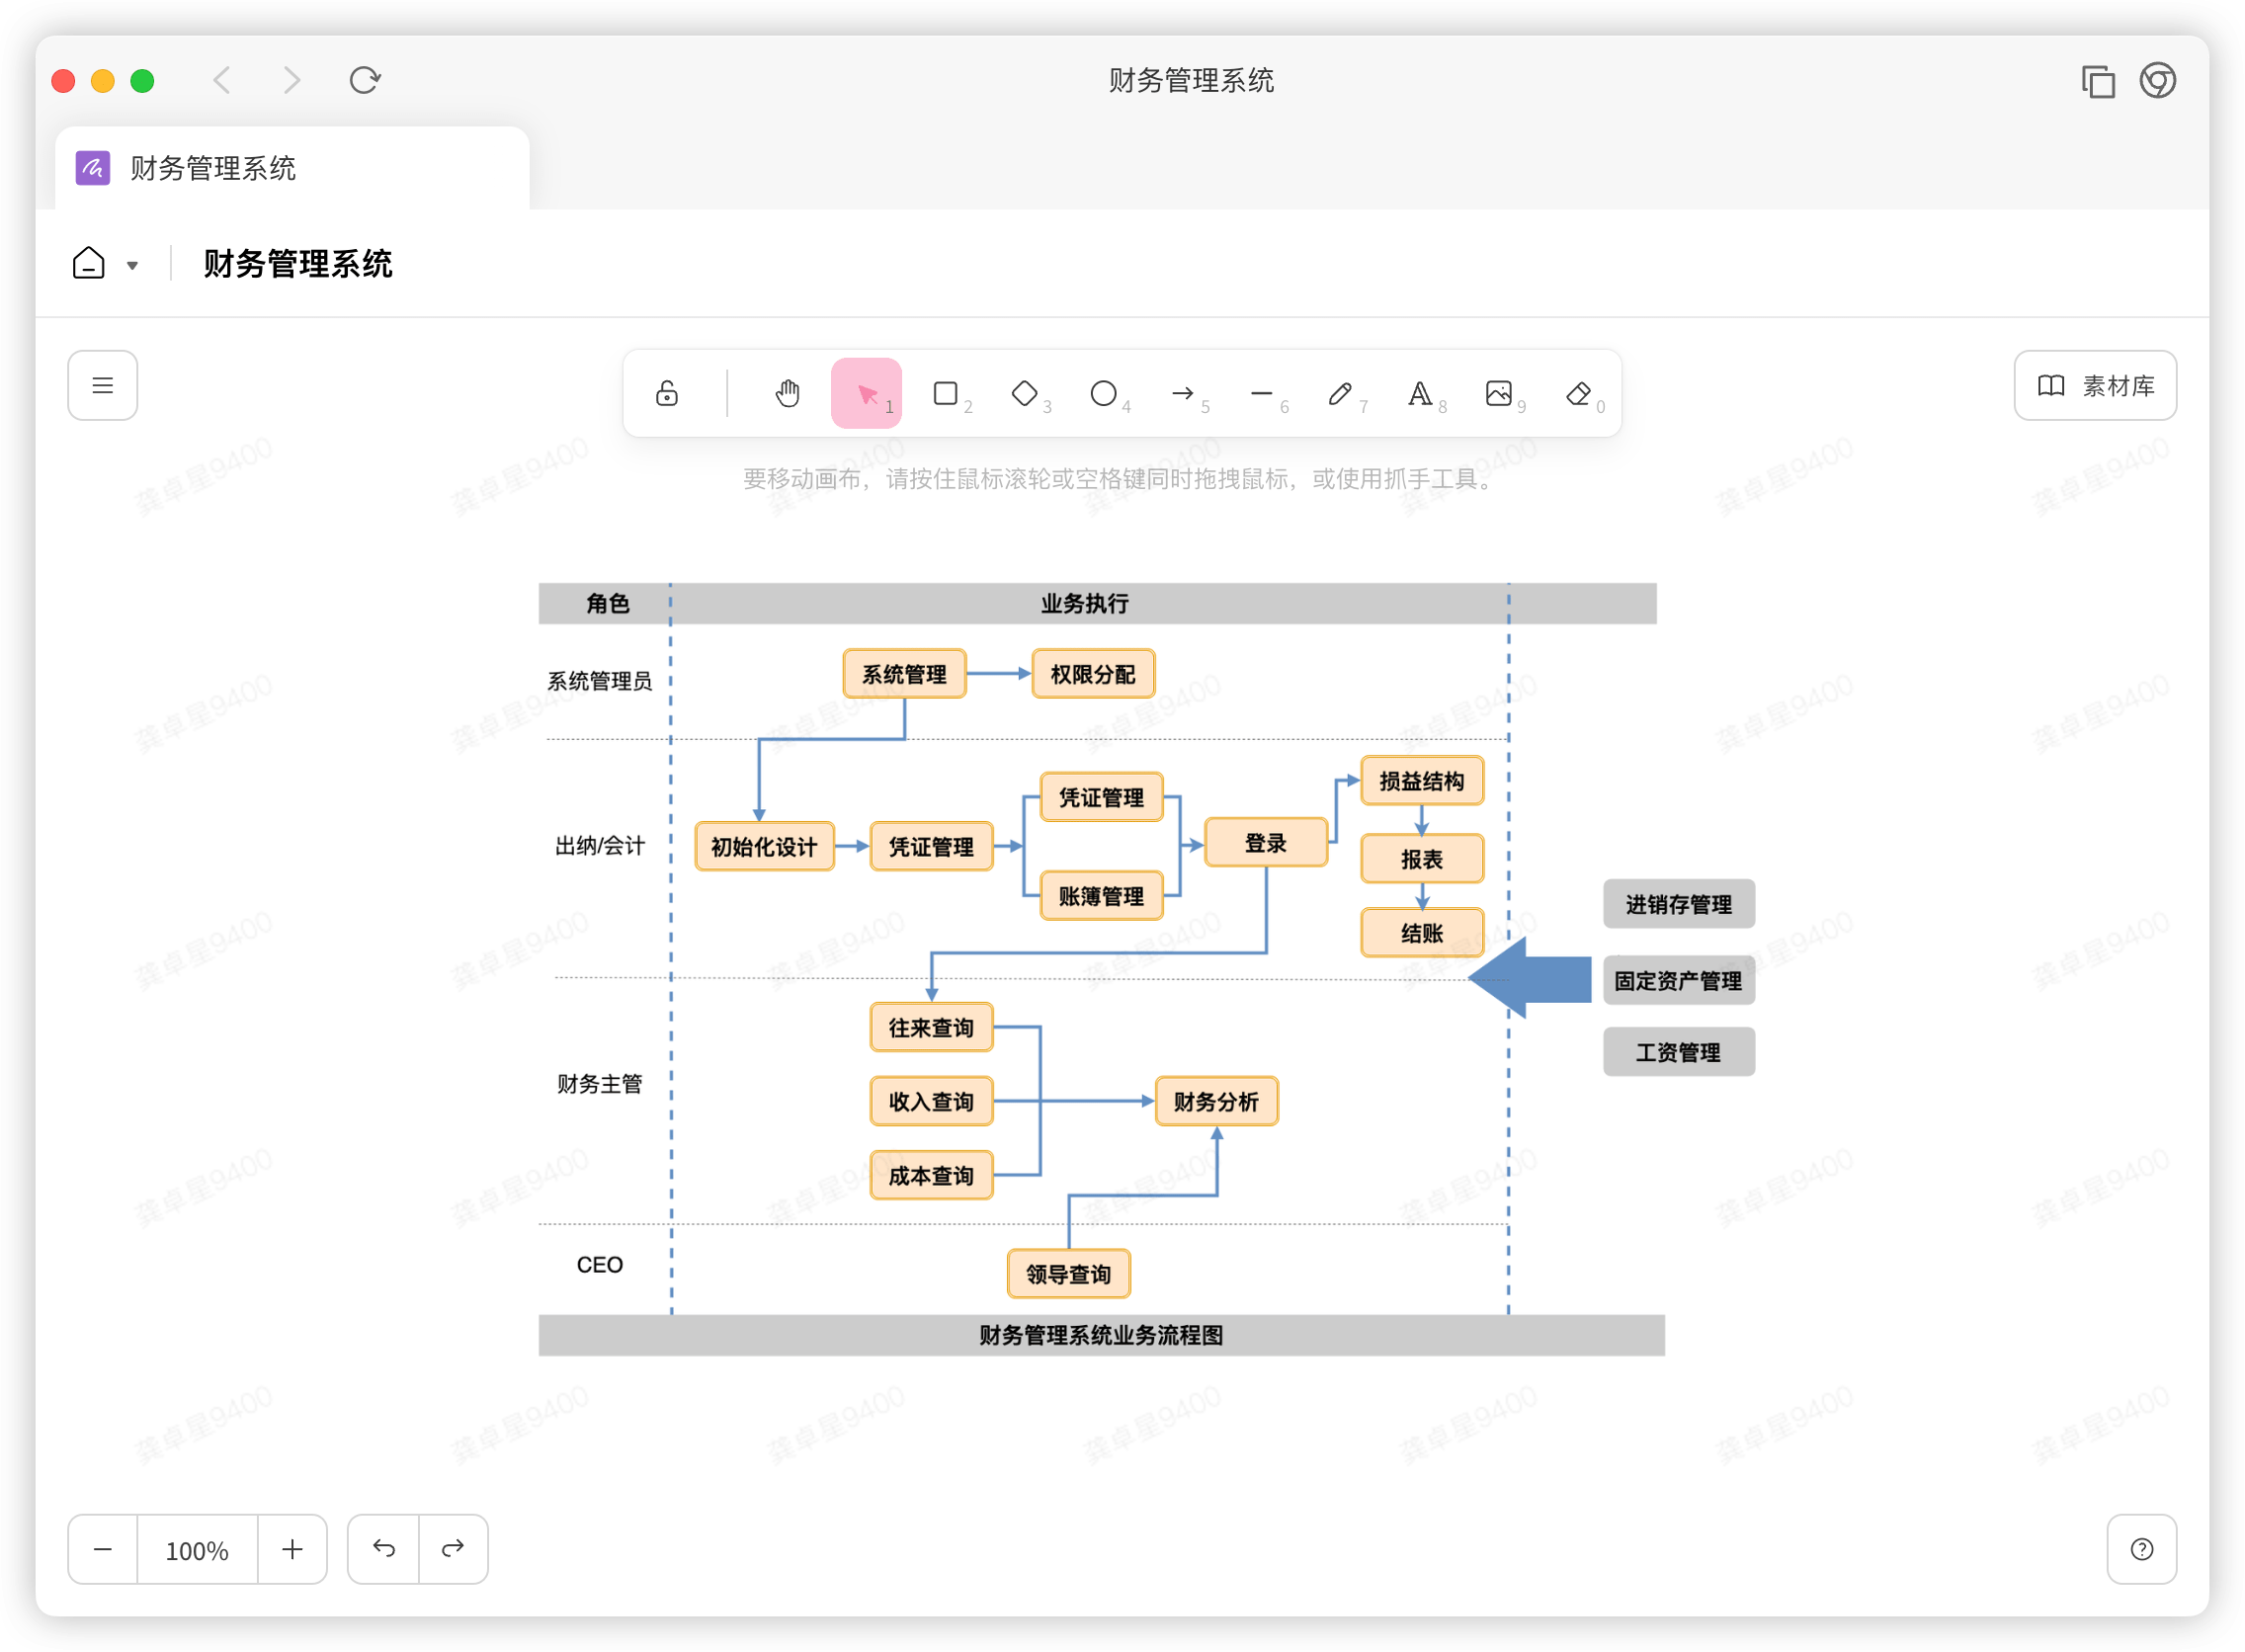Open the help question mark button
This screenshot has height=1652, width=2245.
(x=2141, y=1549)
